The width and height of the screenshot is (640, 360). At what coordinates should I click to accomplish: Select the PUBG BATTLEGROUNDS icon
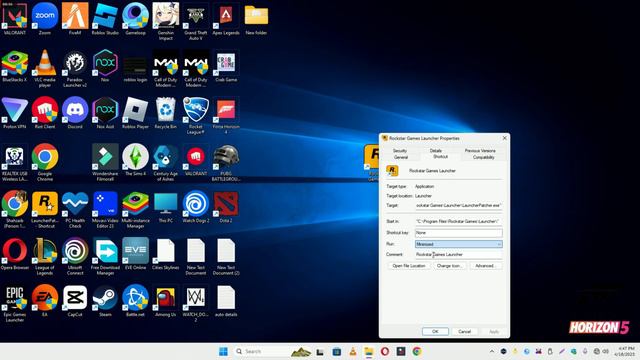[x=226, y=162]
